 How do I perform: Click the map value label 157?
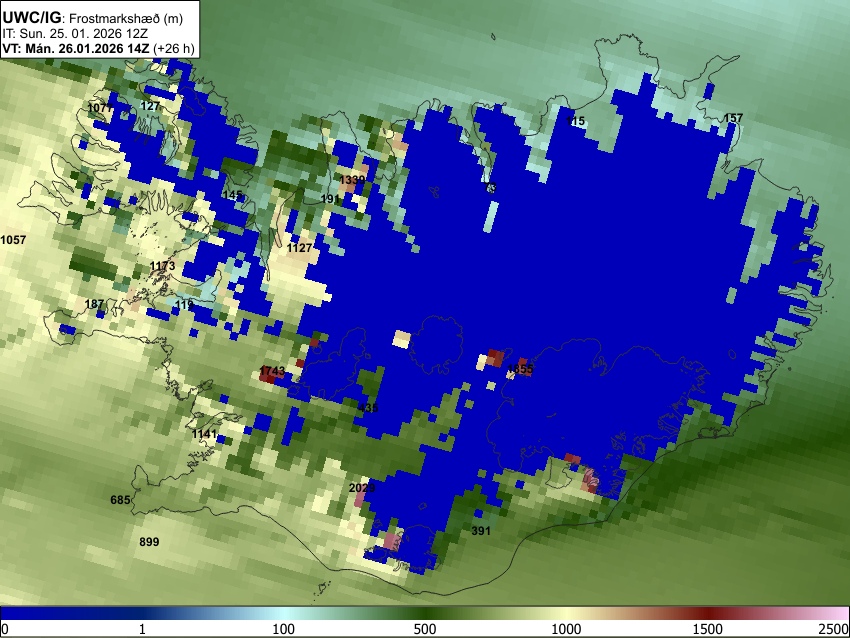click(x=733, y=118)
